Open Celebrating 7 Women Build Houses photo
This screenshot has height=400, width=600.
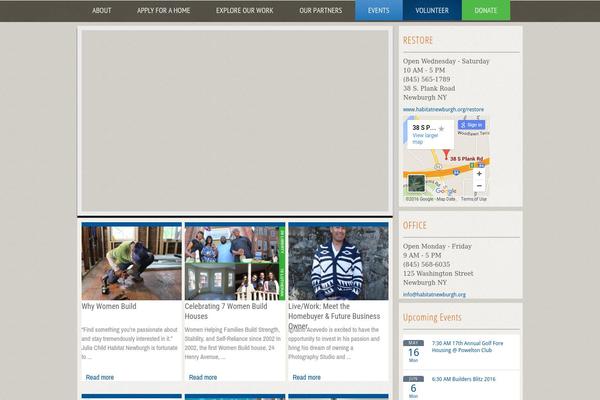point(235,261)
